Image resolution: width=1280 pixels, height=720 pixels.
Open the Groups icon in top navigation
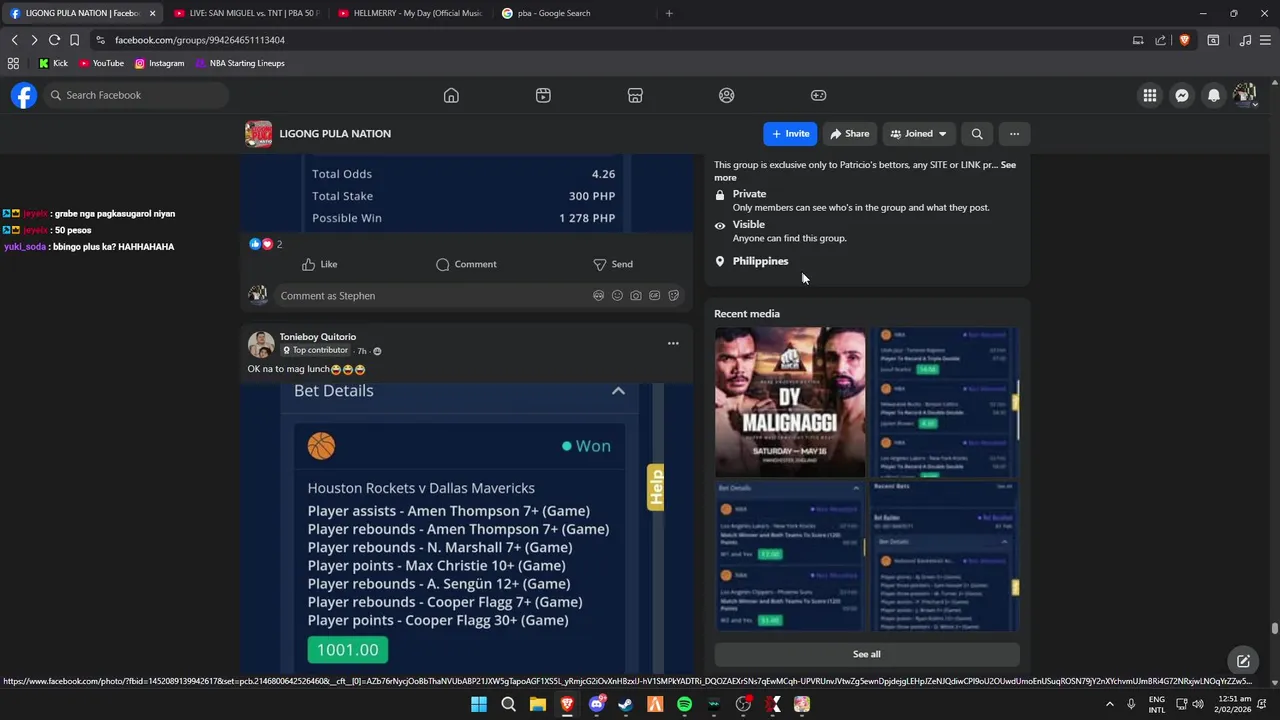point(727,95)
